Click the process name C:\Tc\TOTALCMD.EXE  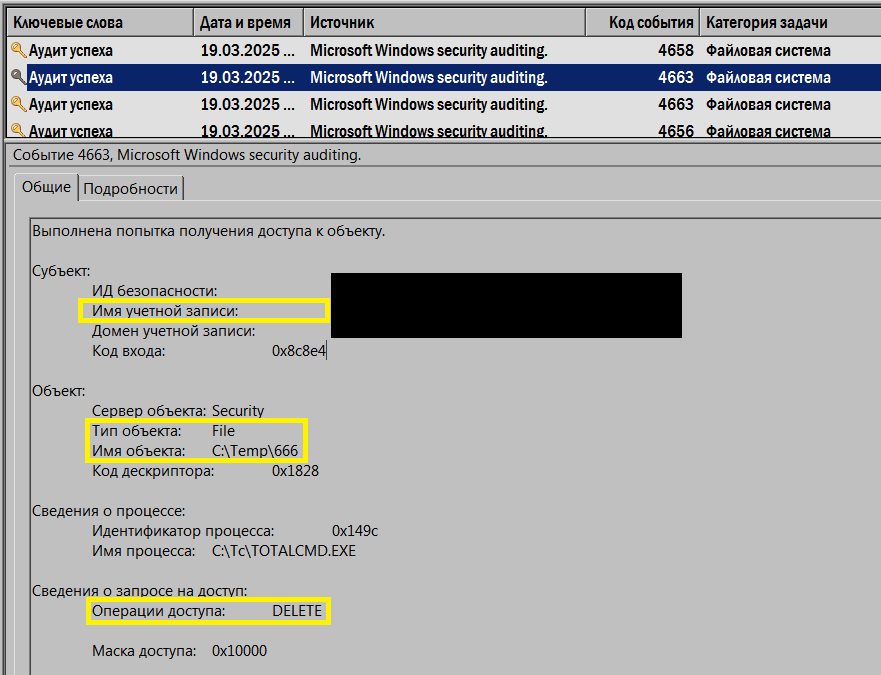point(284,551)
